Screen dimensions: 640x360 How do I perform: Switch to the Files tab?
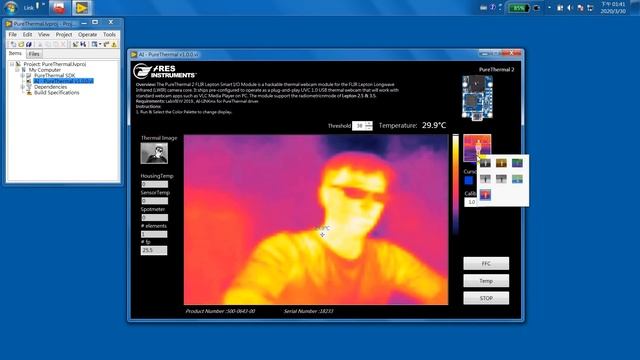point(34,54)
